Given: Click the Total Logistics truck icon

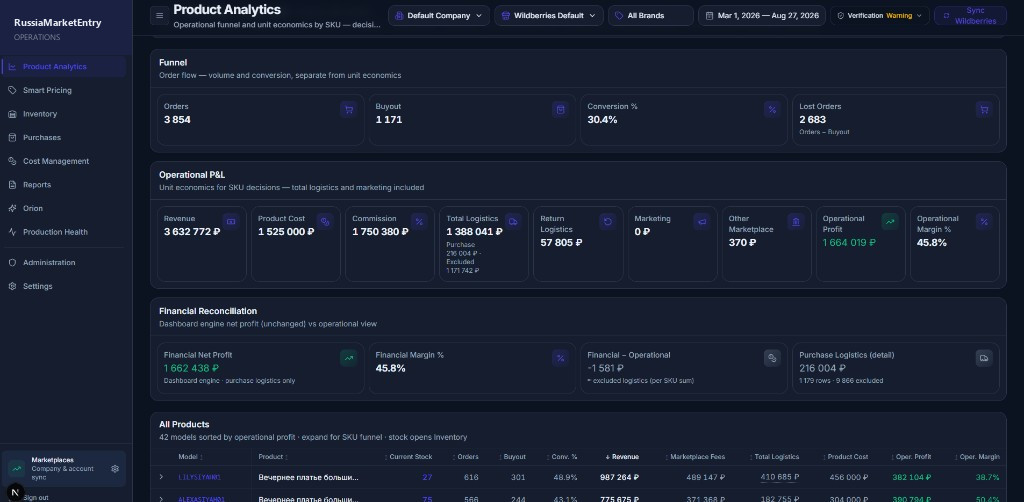Looking at the screenshot, I should coord(513,222).
